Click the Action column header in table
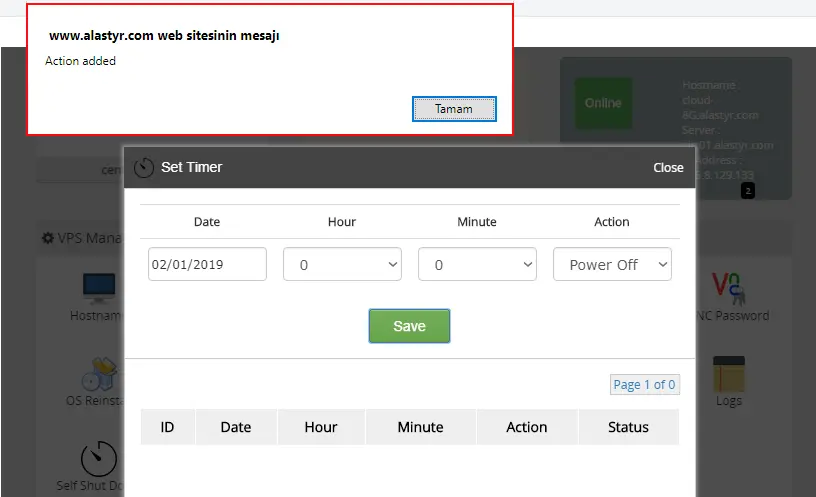The image size is (816, 497). tap(527, 427)
